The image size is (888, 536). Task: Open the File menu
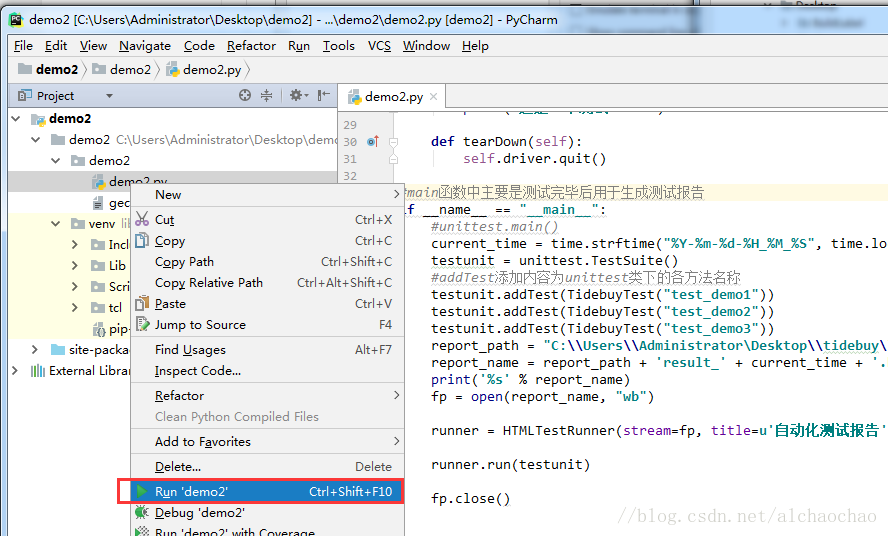tap(23, 46)
